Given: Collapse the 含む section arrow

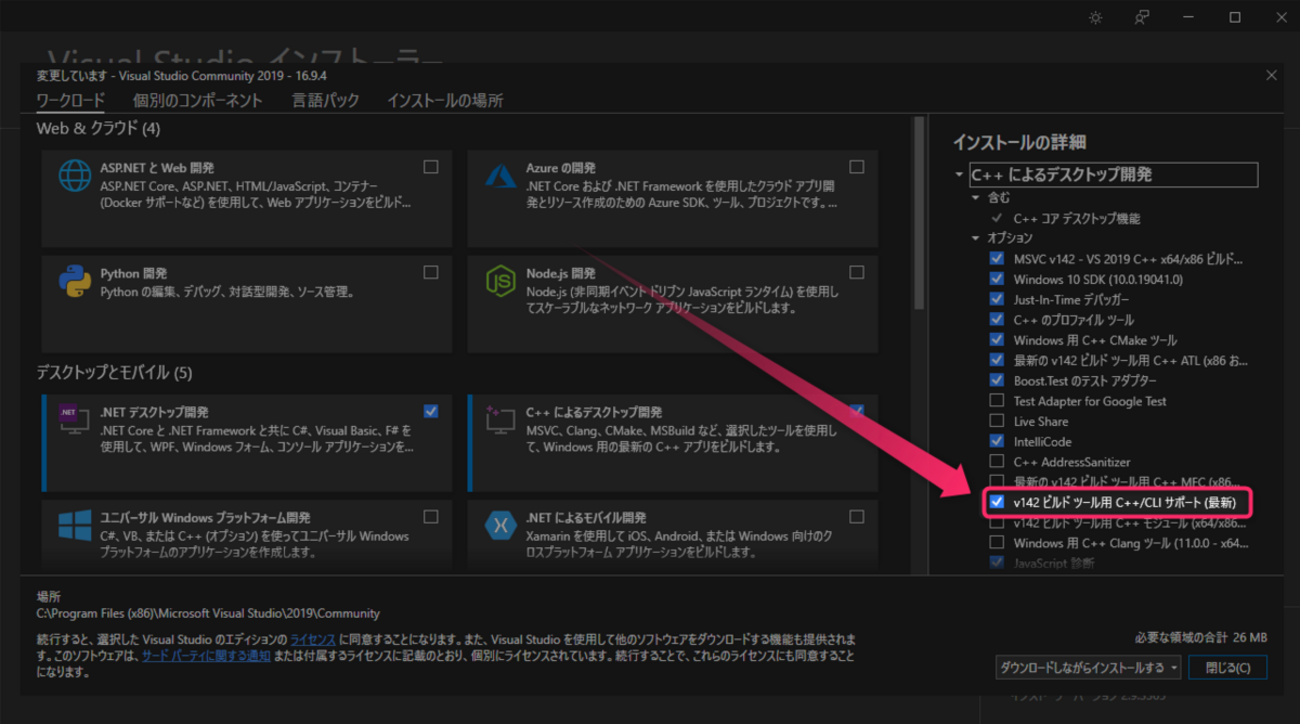Looking at the screenshot, I should tap(976, 198).
